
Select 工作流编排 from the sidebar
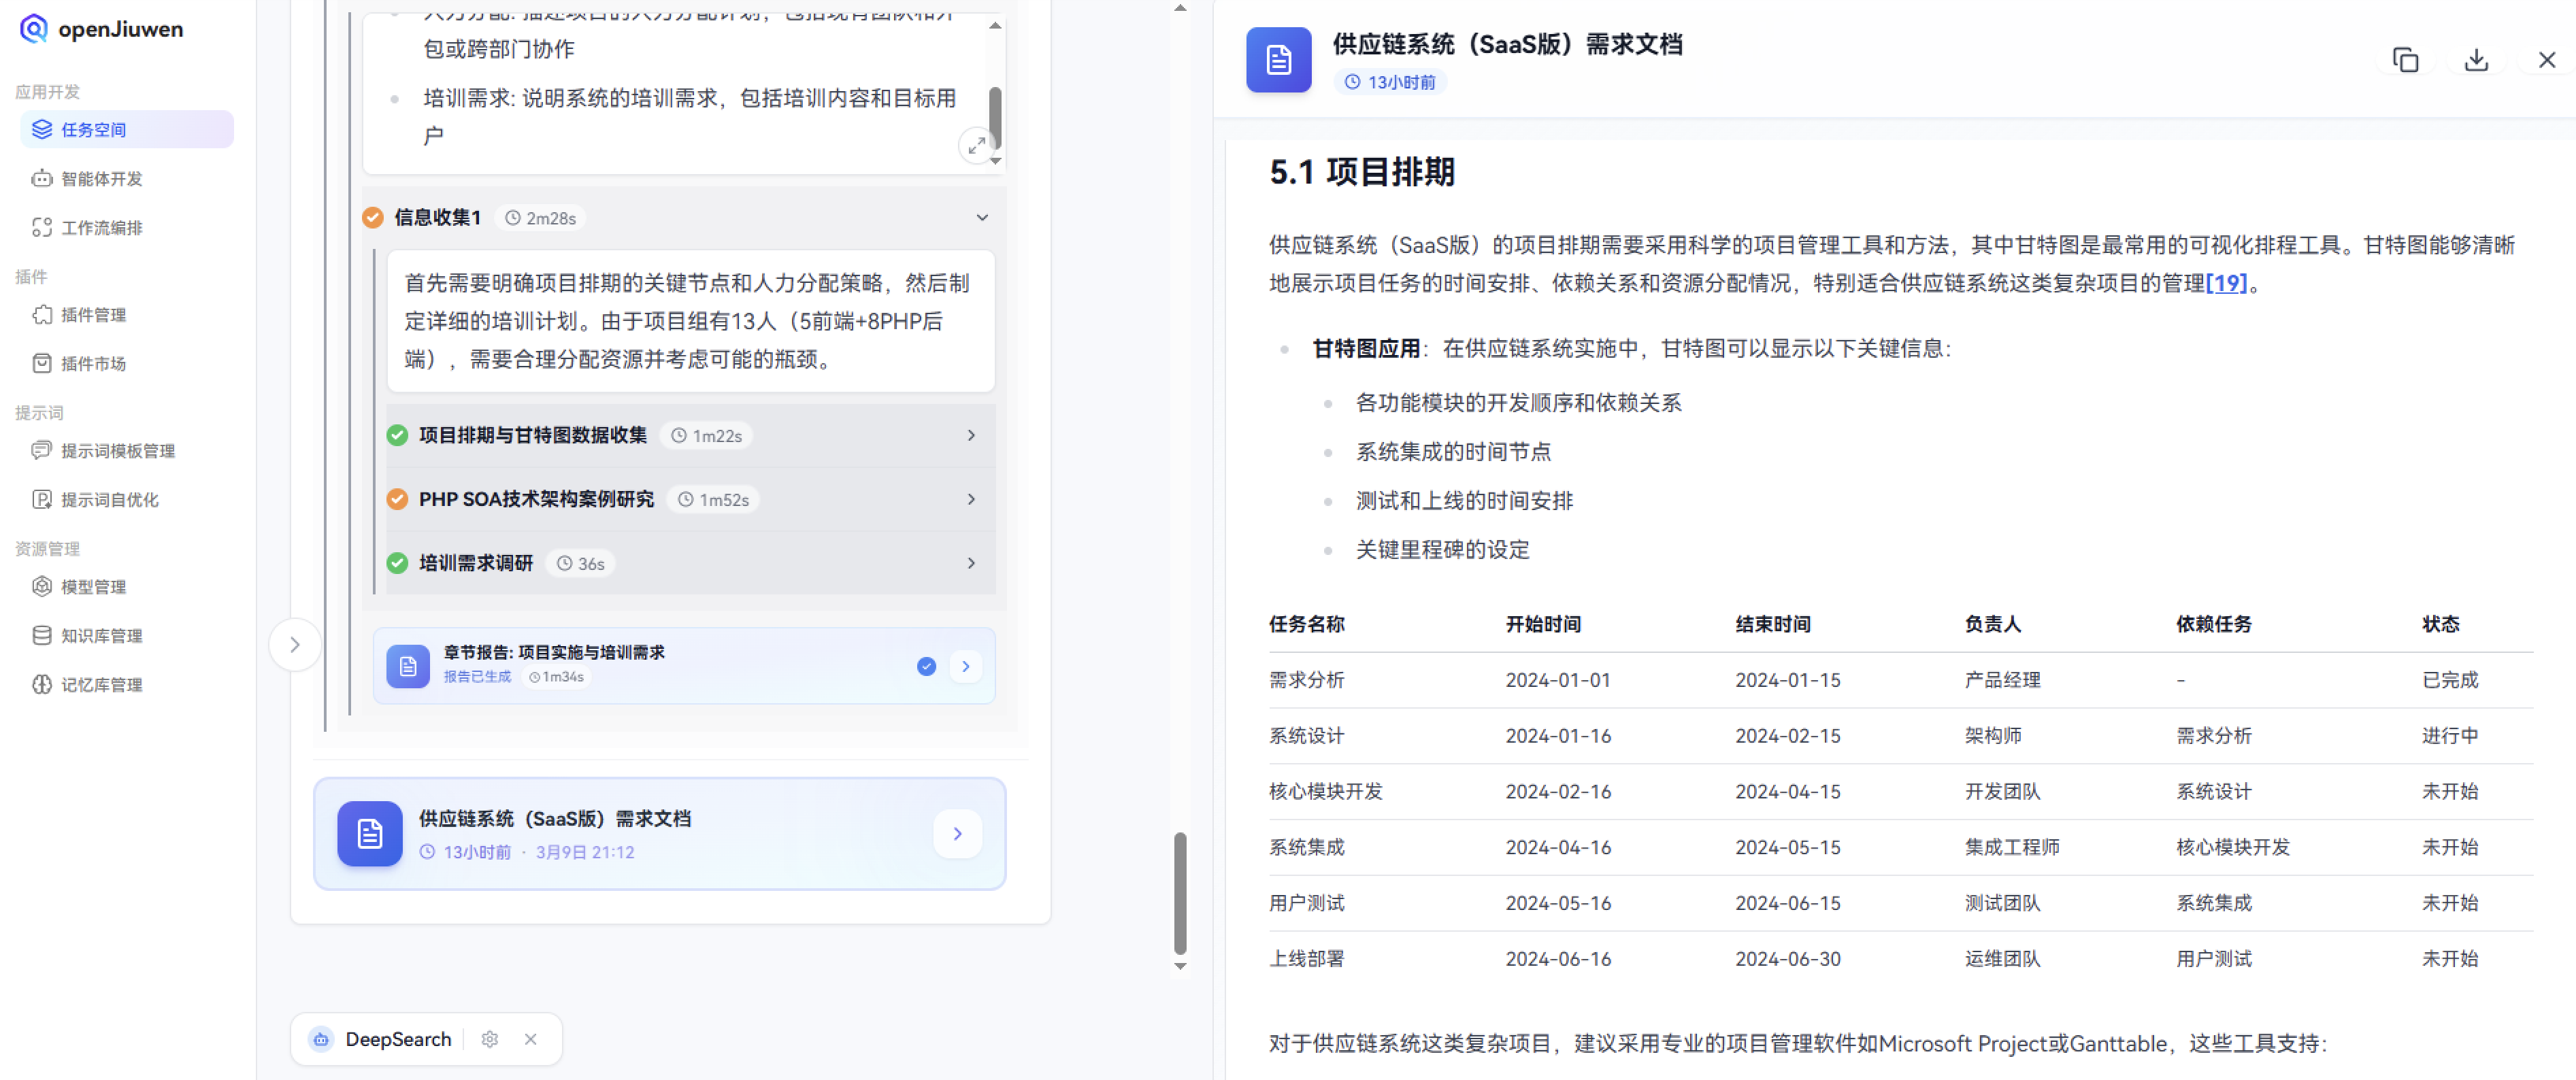(100, 227)
